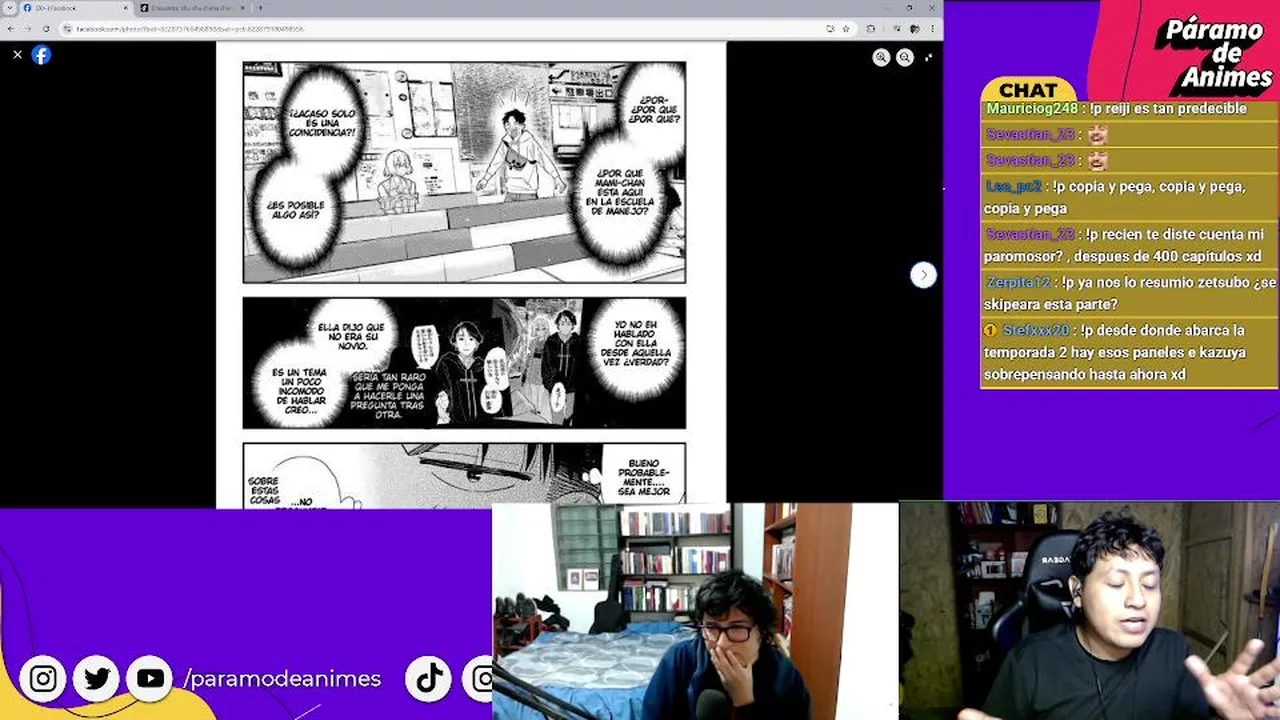Click username Zerpita12 in chat

(1018, 282)
